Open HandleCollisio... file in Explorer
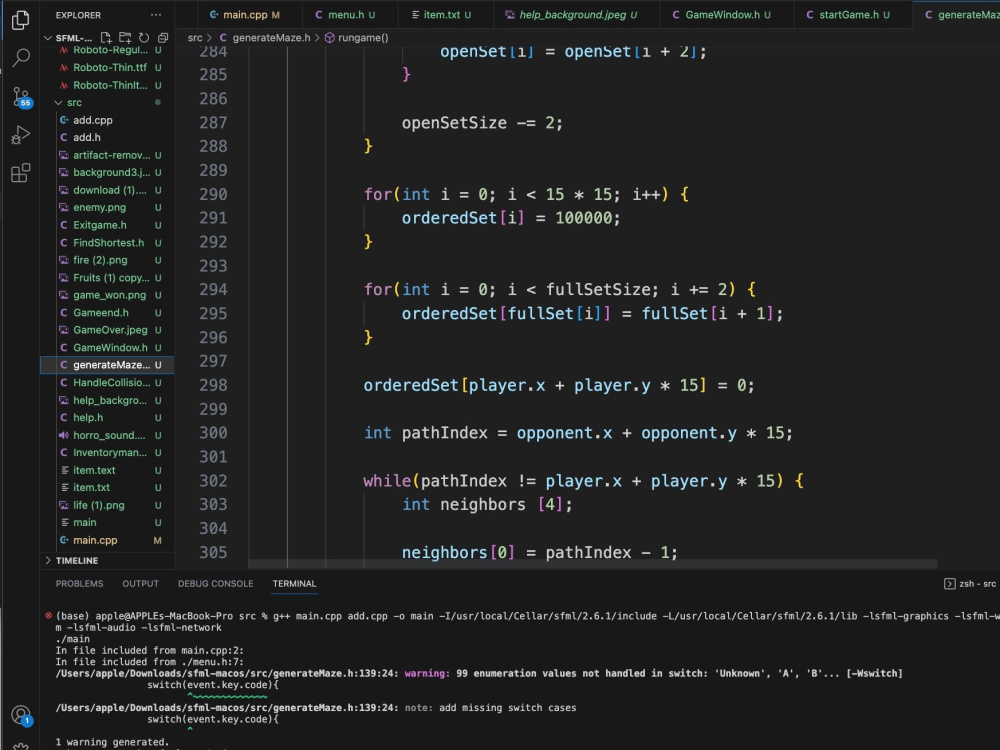This screenshot has height=750, width=1000. click(107, 383)
